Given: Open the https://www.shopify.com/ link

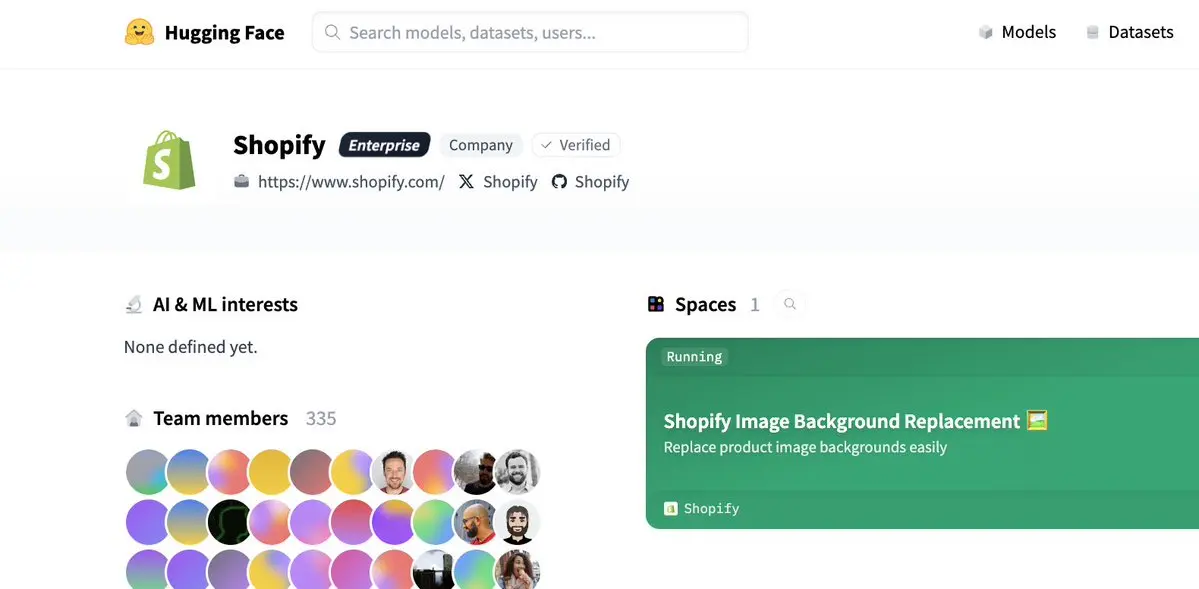Looking at the screenshot, I should (x=351, y=182).
